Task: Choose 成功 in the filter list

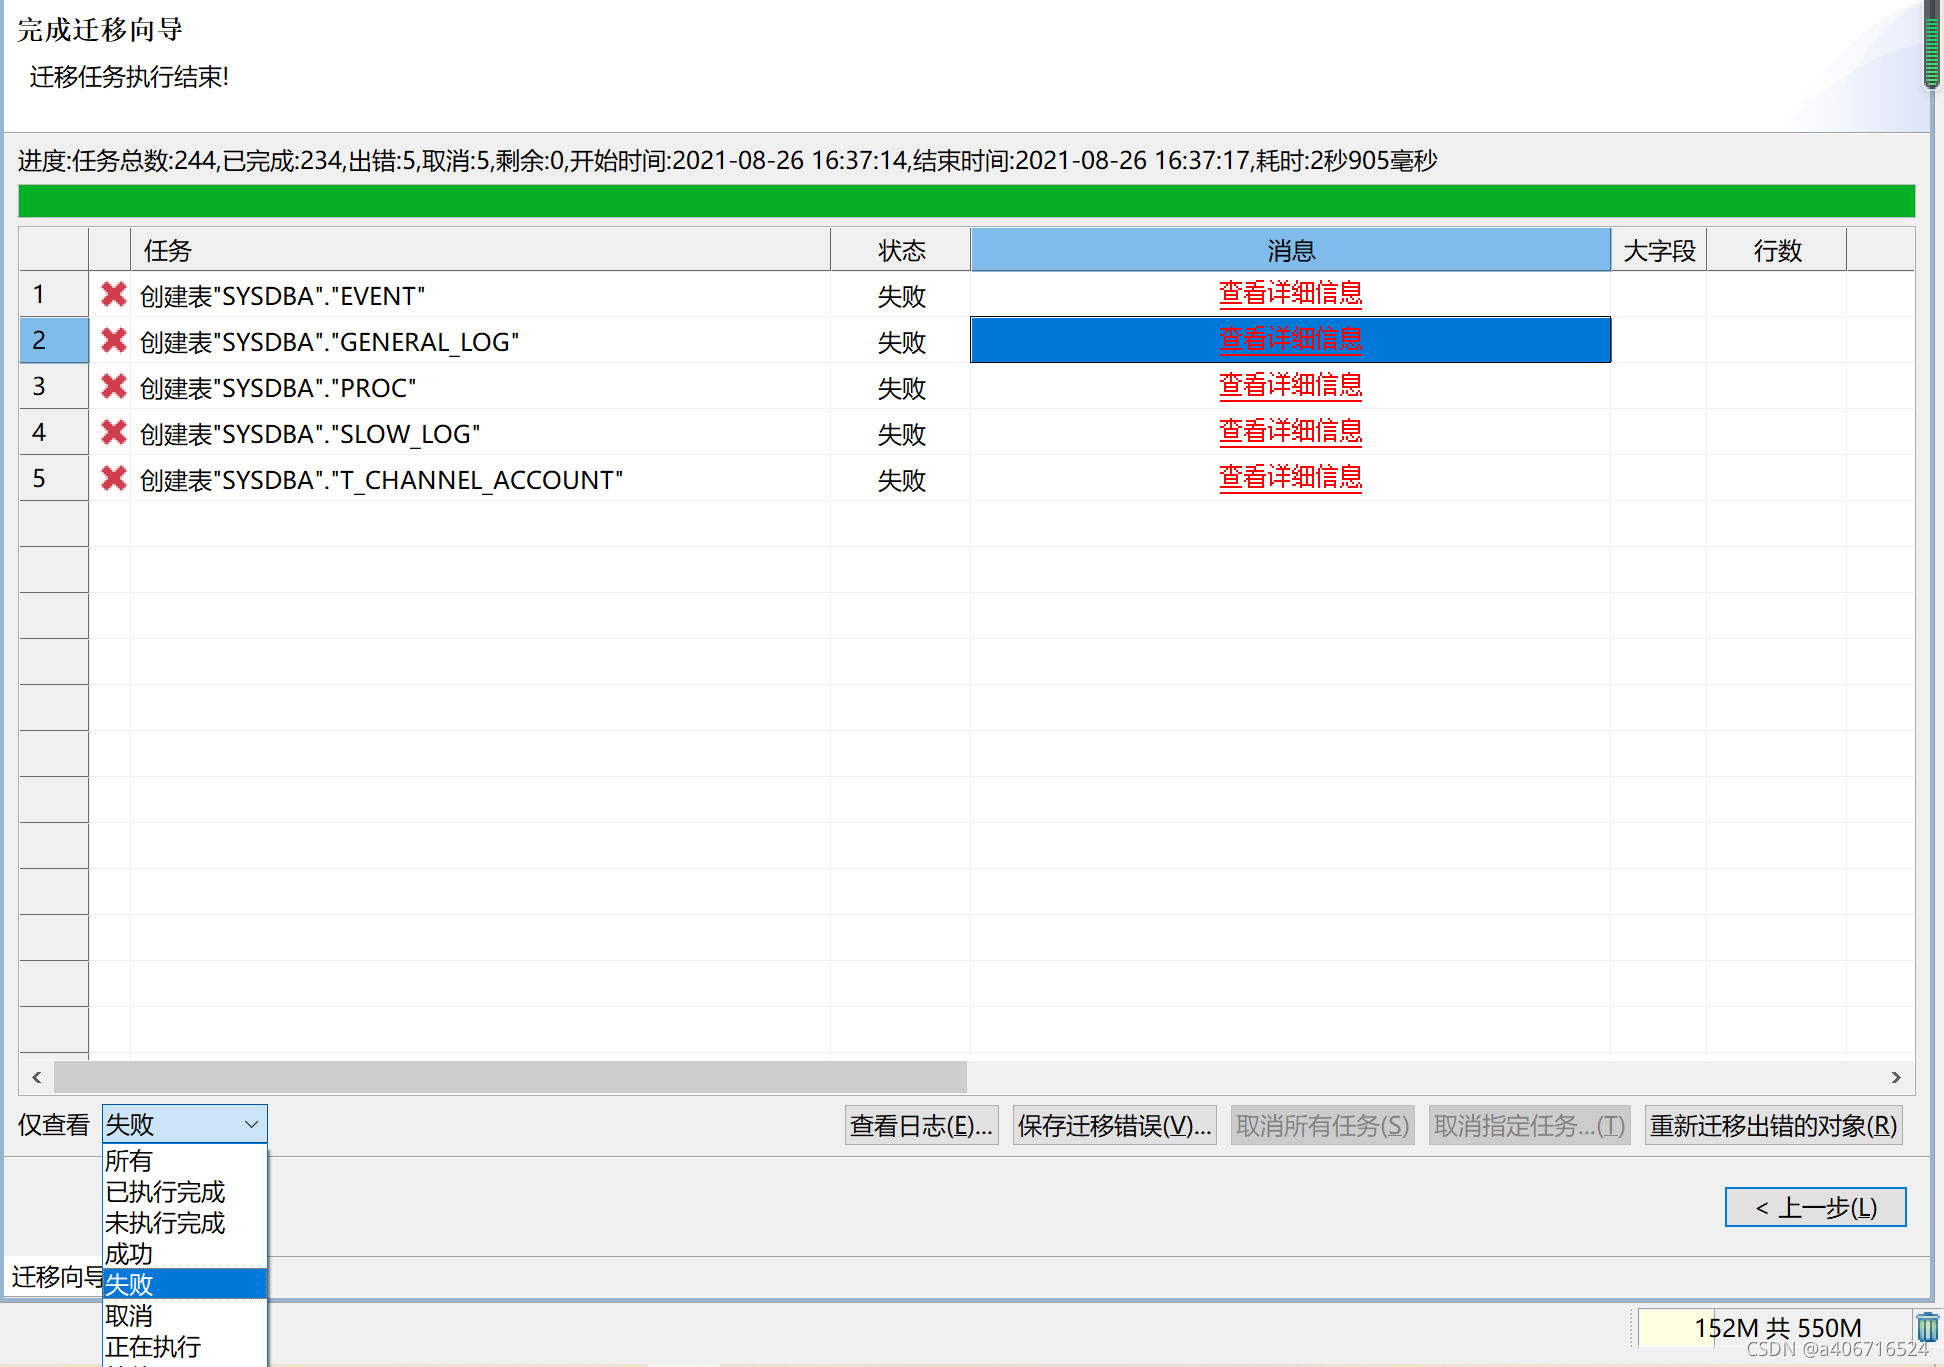Action: (184, 1254)
